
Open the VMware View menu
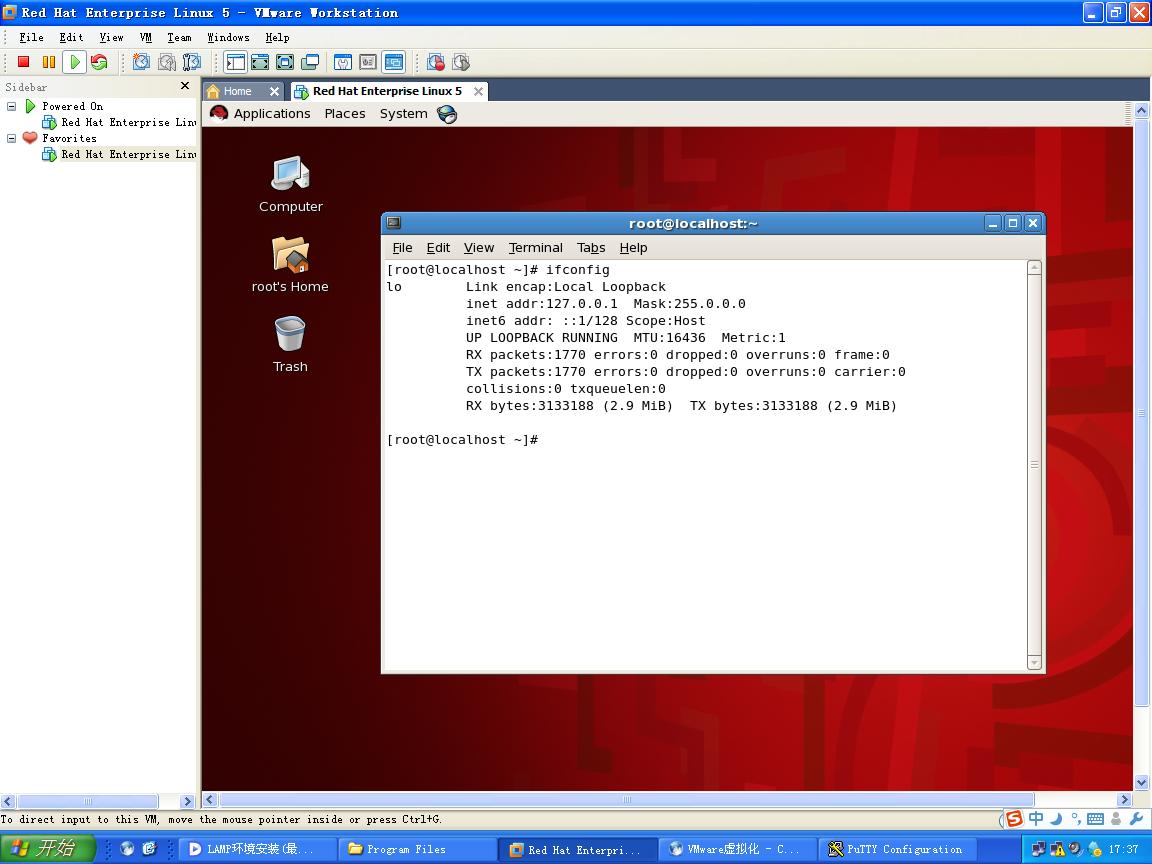coord(112,37)
